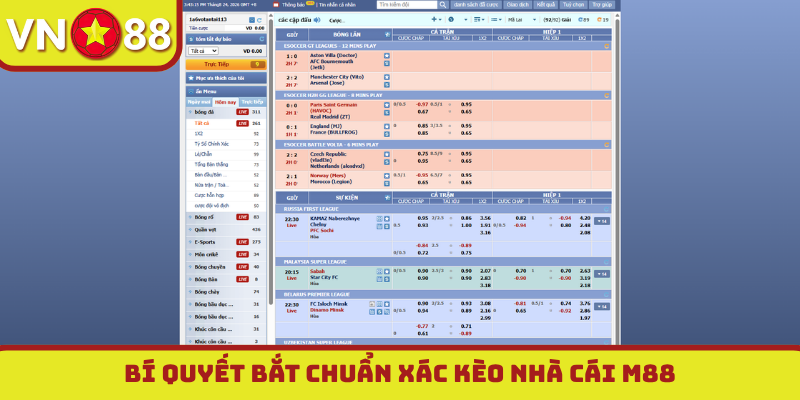The width and height of the screenshot is (800, 400).
Task: Favorite the Norway vs Morocco match
Action: point(387,176)
